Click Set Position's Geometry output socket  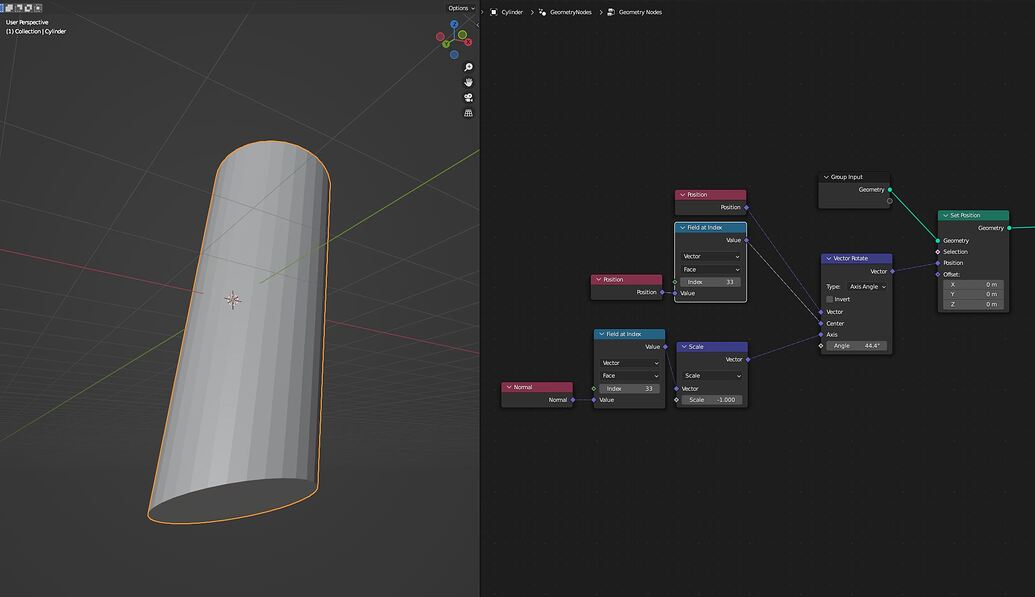tap(1009, 228)
